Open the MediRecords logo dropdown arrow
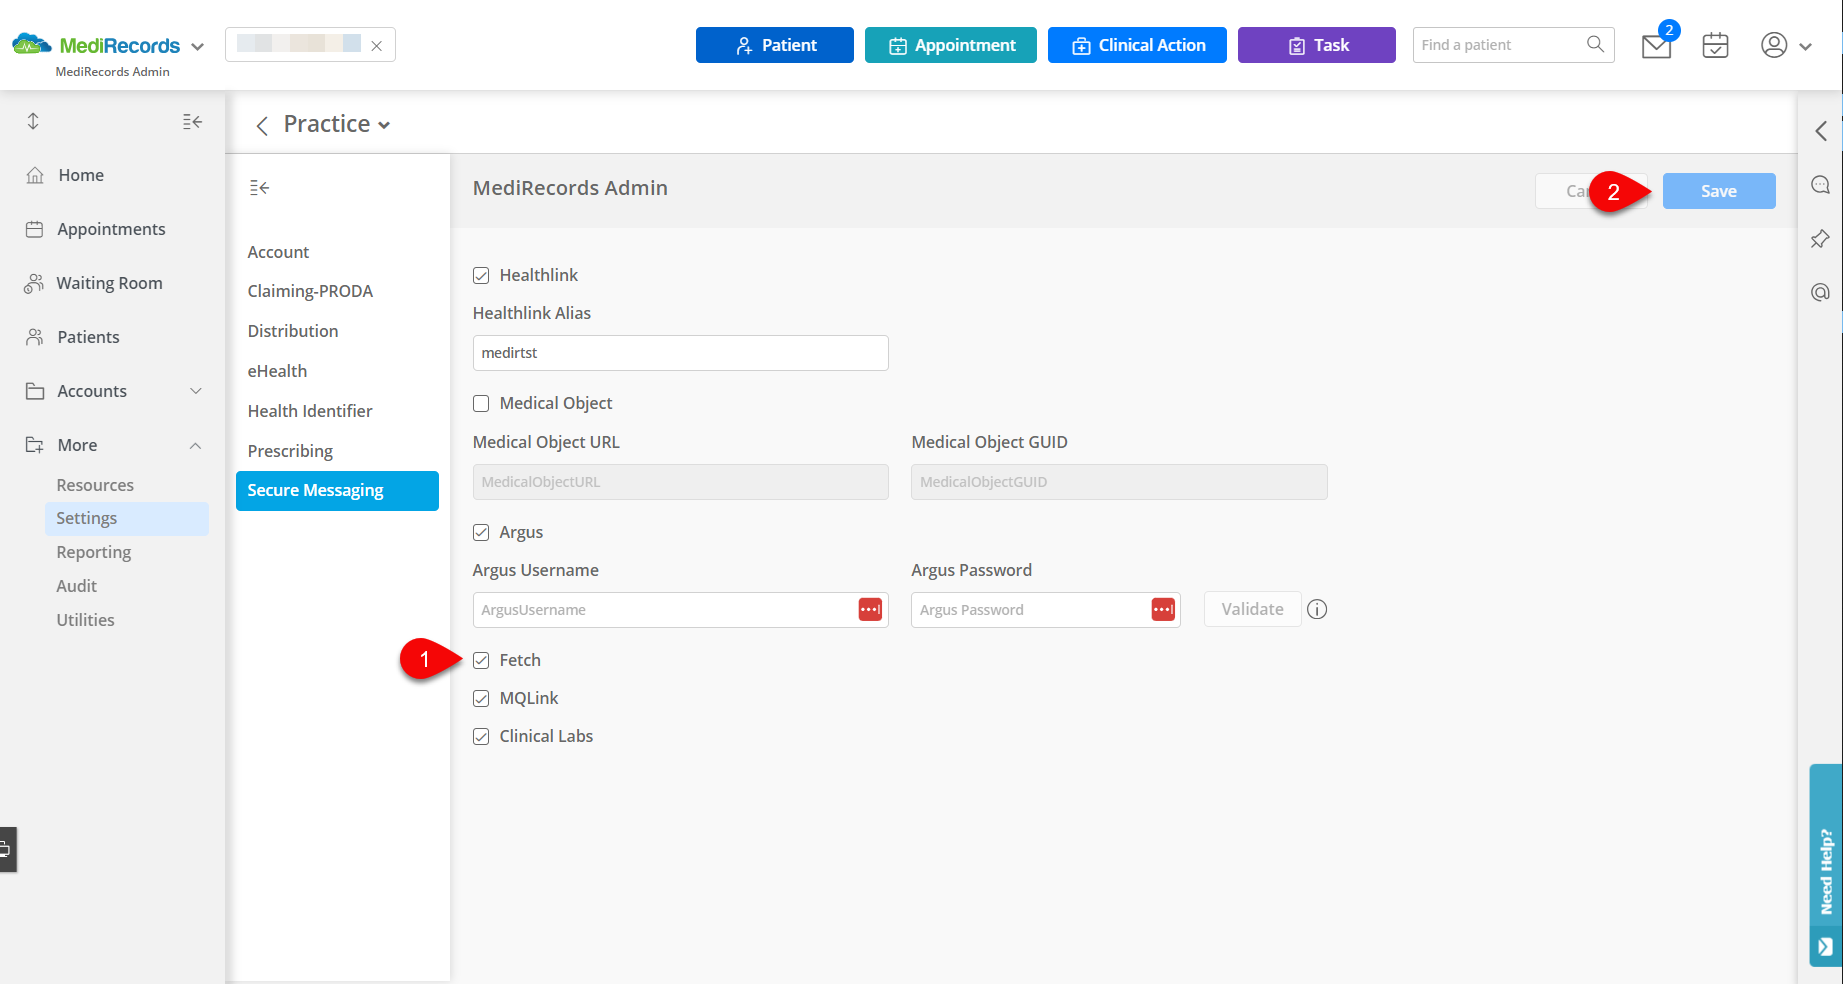The height and width of the screenshot is (984, 1843). (x=197, y=46)
